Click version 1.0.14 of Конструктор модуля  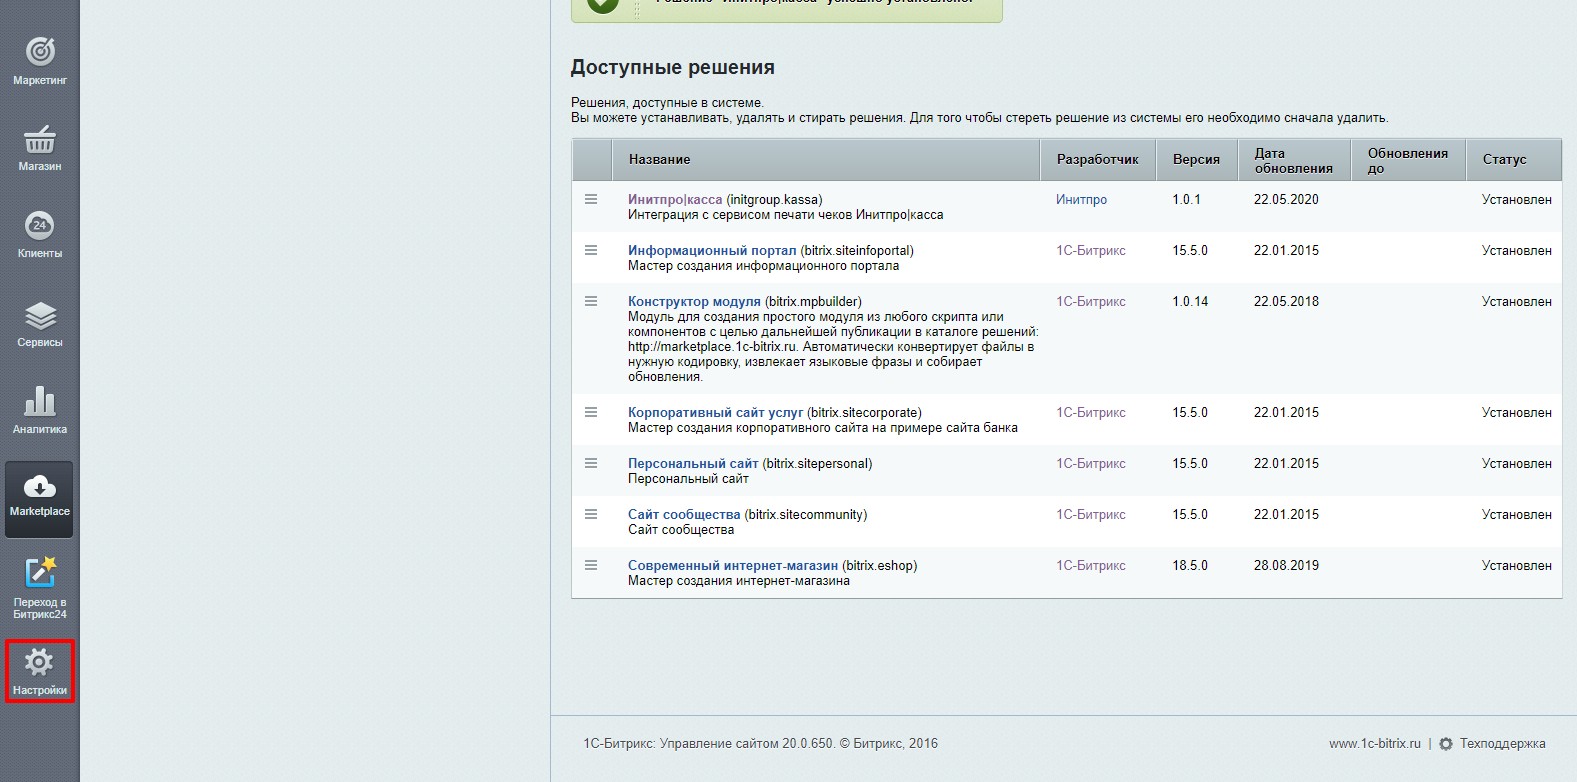click(x=1190, y=302)
